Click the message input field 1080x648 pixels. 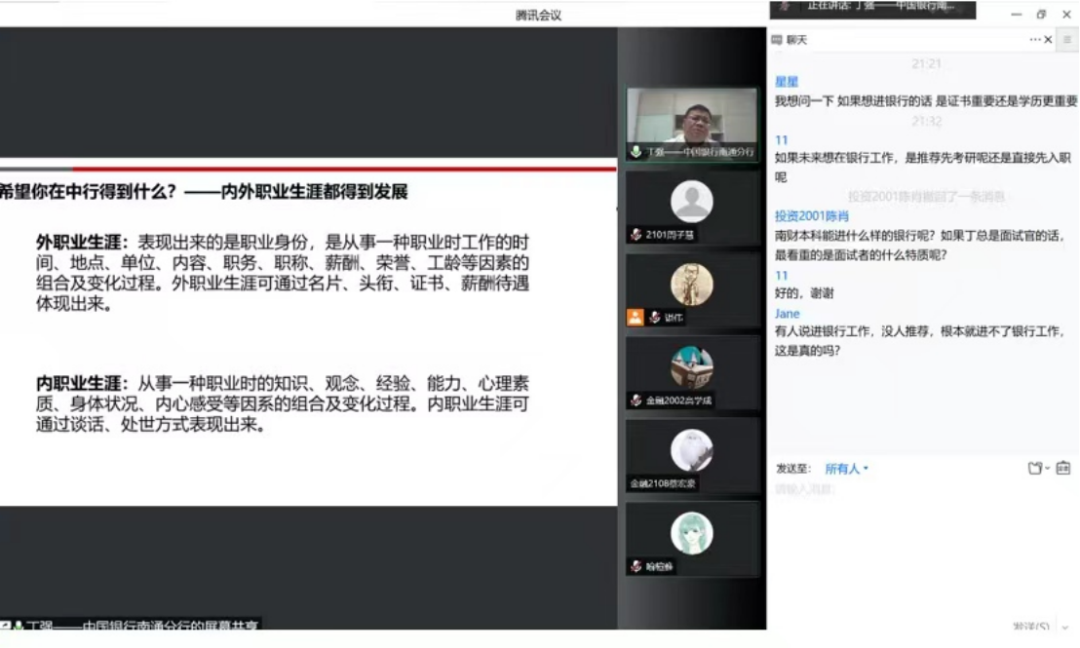[x=920, y=540]
